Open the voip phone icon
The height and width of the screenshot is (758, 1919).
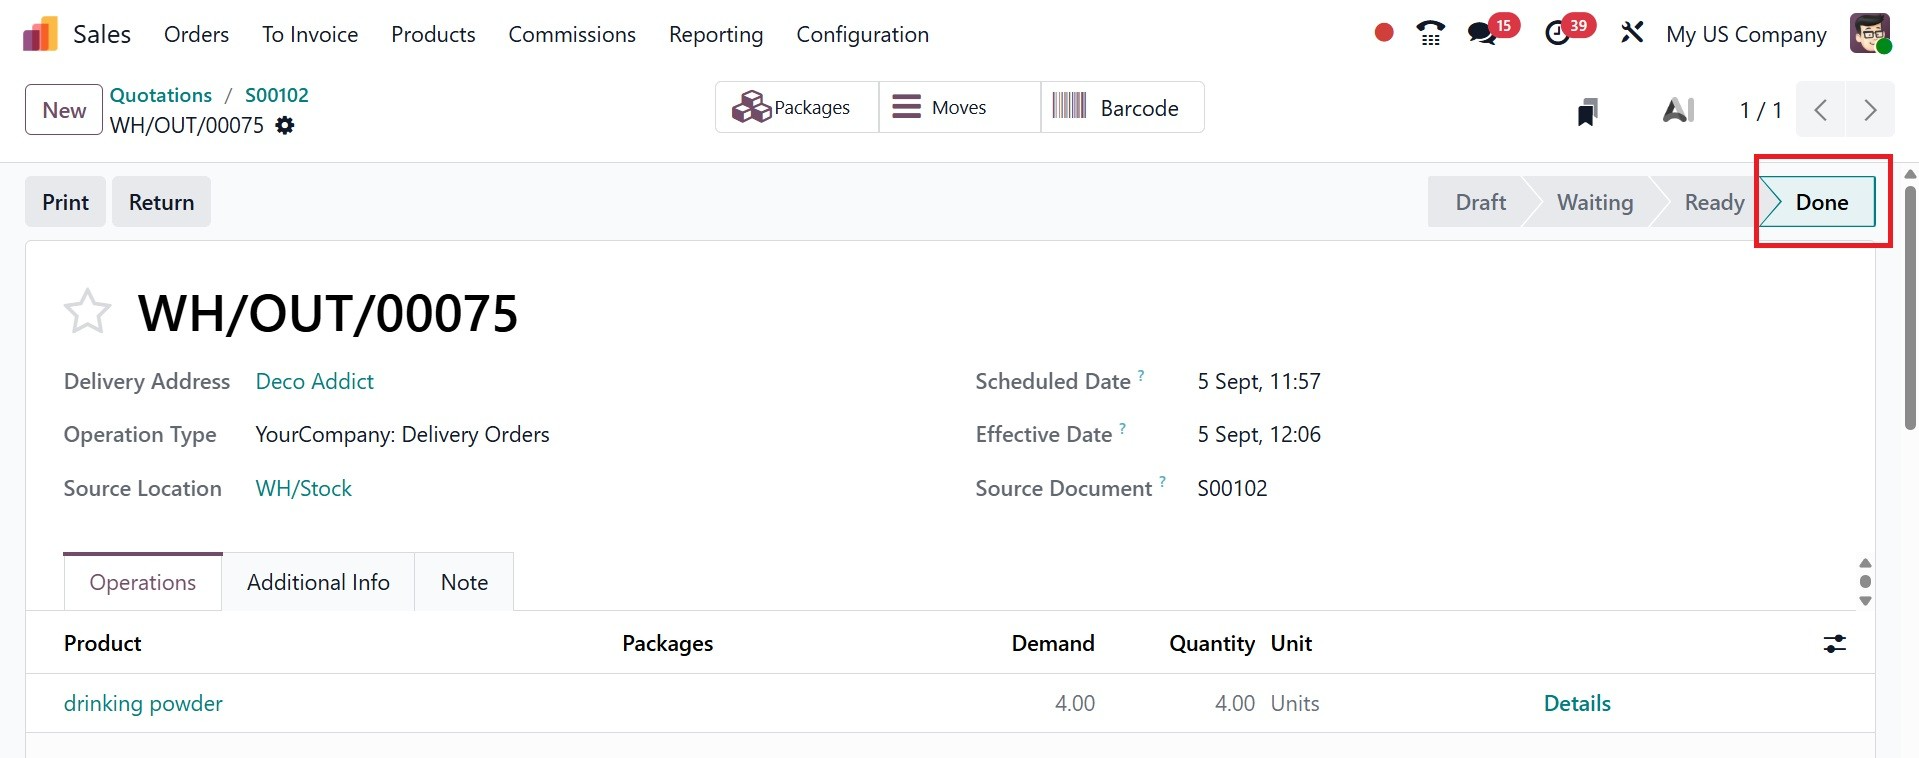1430,34
